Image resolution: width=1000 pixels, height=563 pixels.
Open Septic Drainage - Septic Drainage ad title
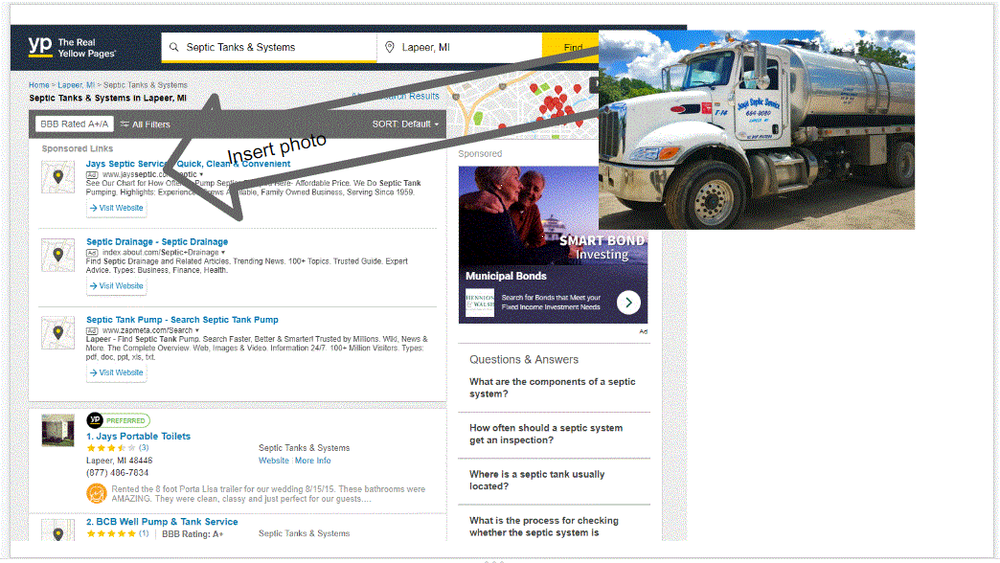click(157, 242)
